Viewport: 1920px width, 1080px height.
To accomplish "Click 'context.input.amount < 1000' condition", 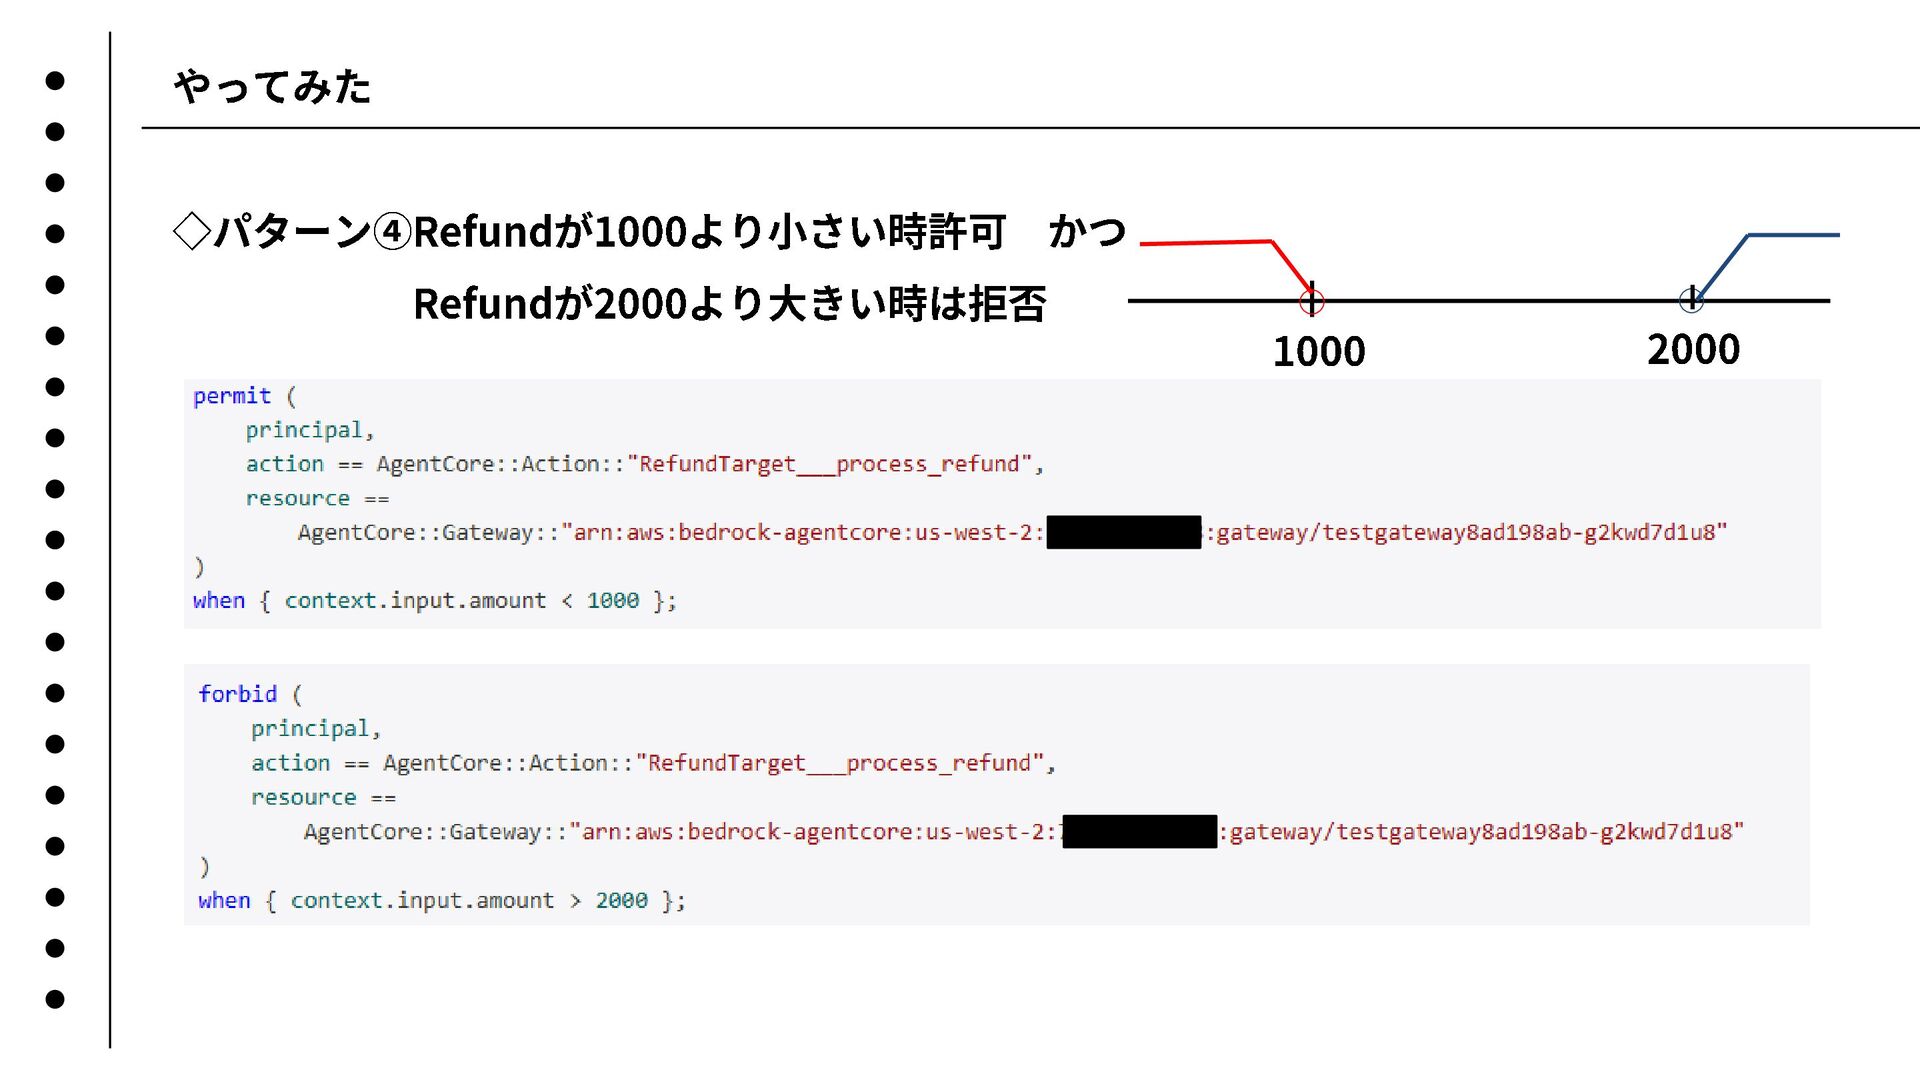I will pyautogui.click(x=461, y=601).
